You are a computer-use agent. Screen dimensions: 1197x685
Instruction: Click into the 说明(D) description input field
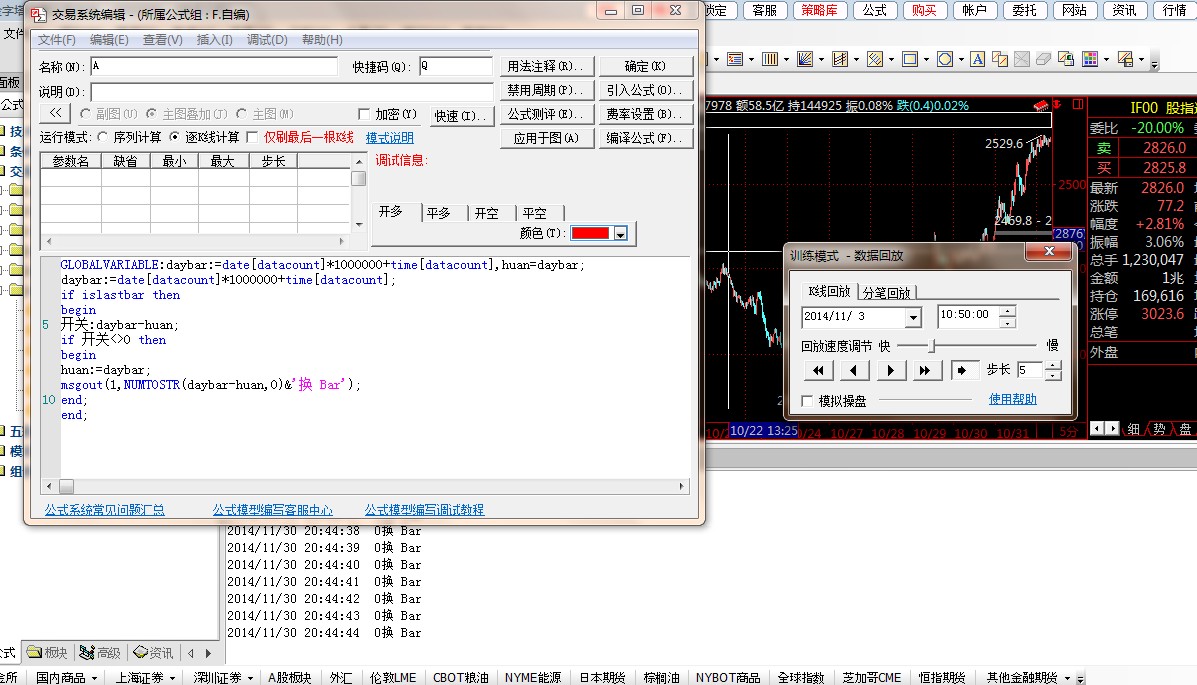tap(291, 92)
